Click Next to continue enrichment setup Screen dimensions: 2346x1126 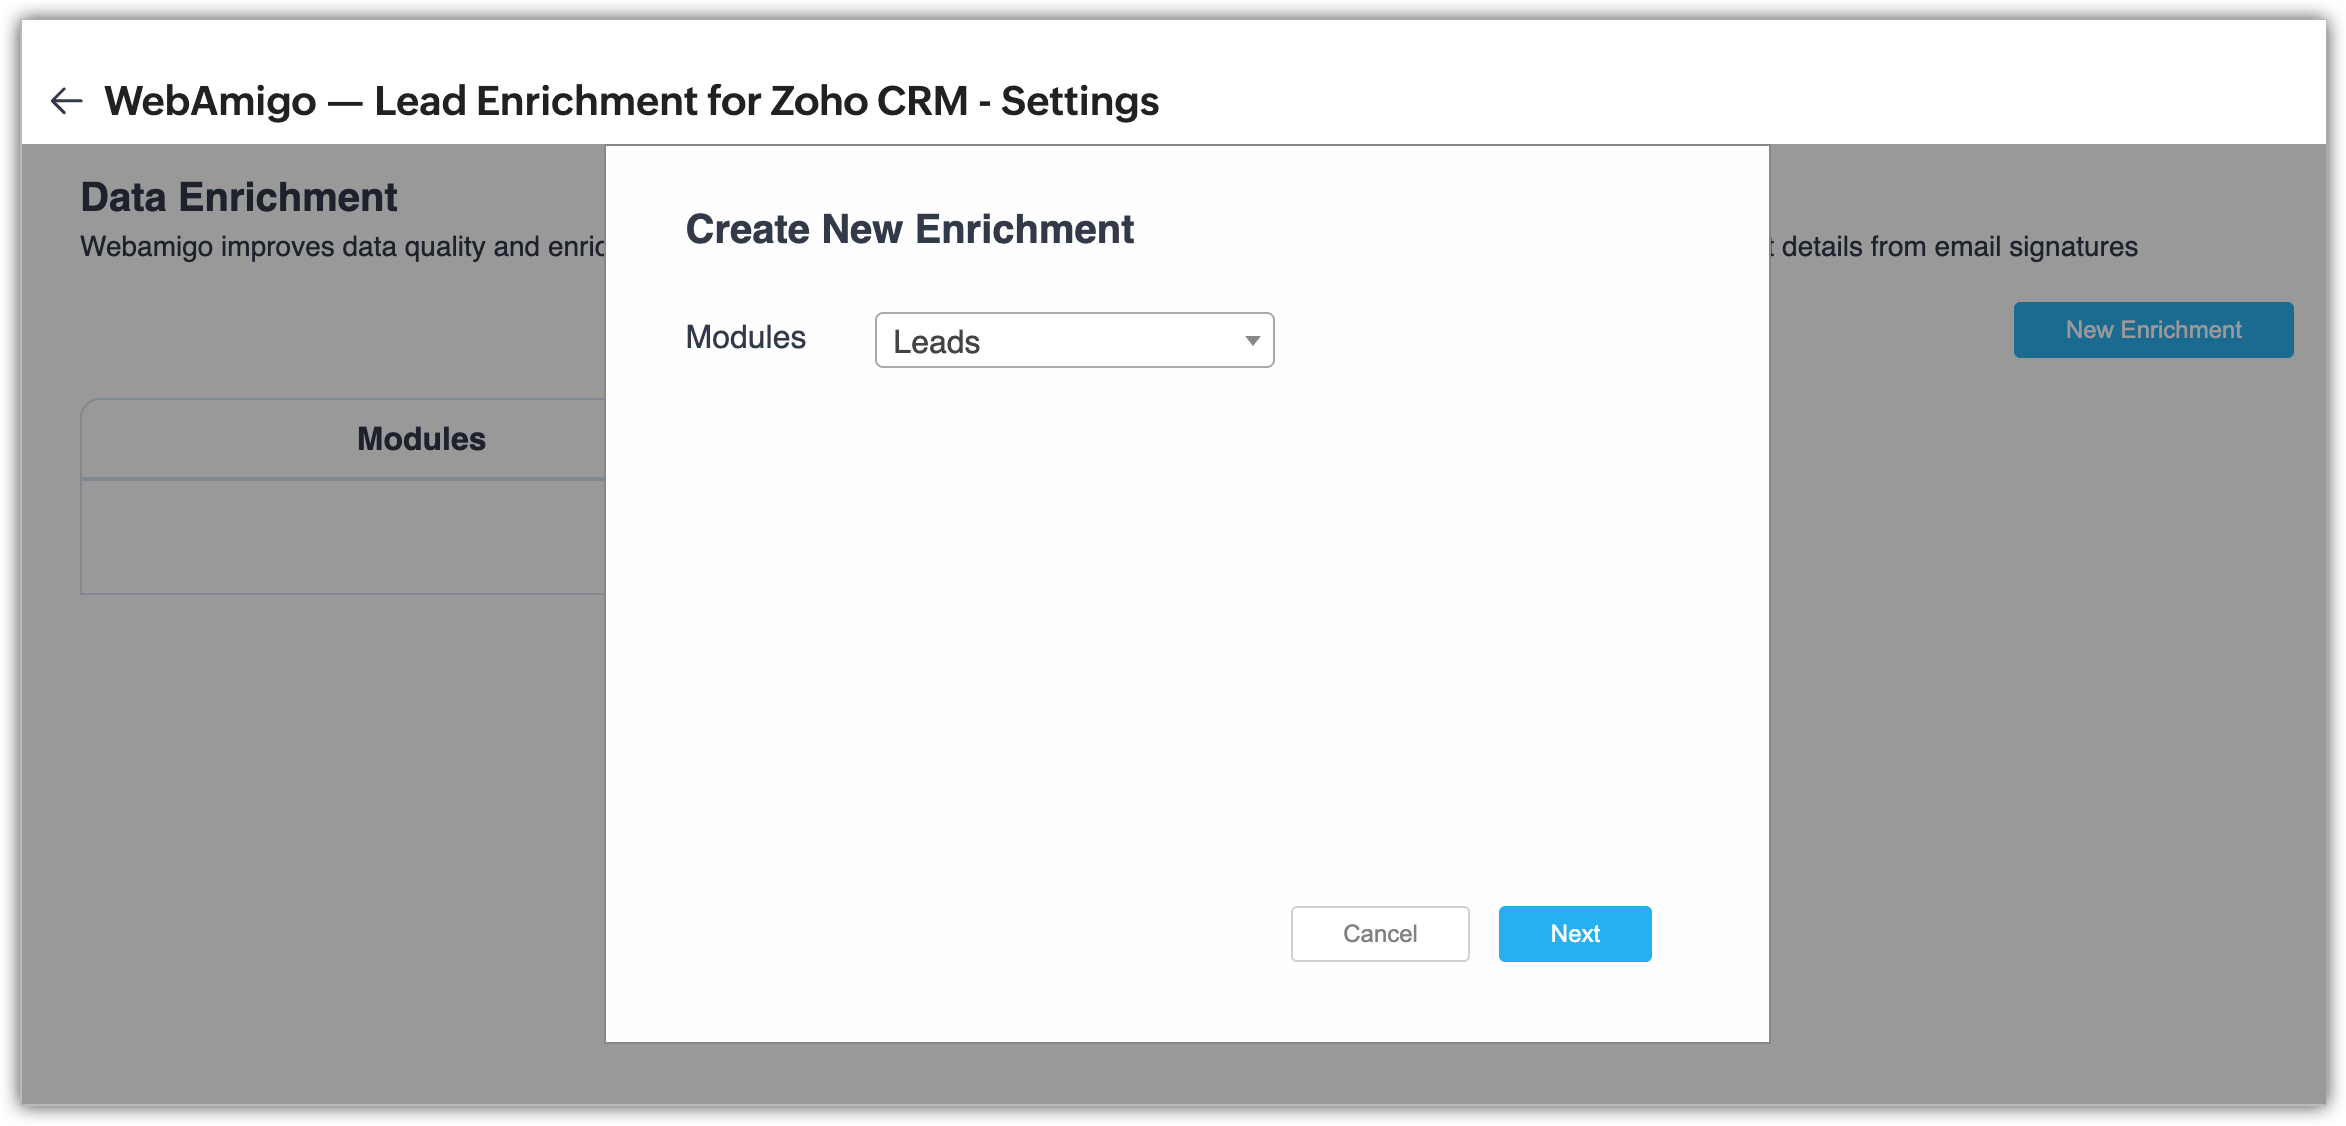(1574, 934)
